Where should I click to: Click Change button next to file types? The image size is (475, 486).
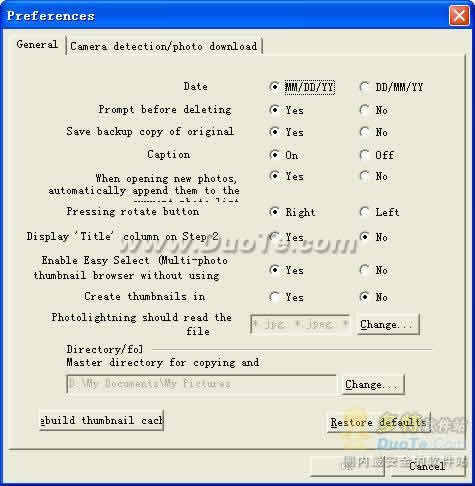click(388, 324)
